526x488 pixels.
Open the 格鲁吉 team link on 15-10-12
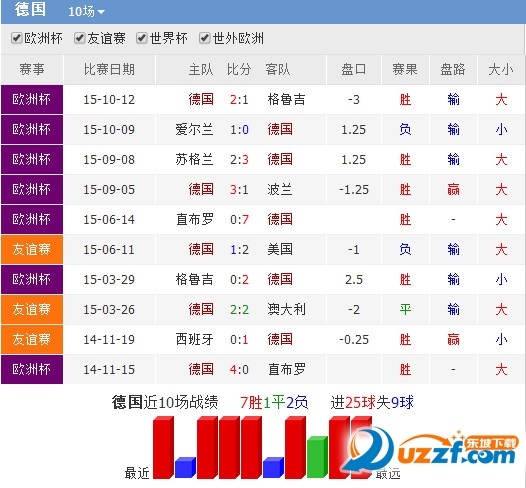point(286,99)
